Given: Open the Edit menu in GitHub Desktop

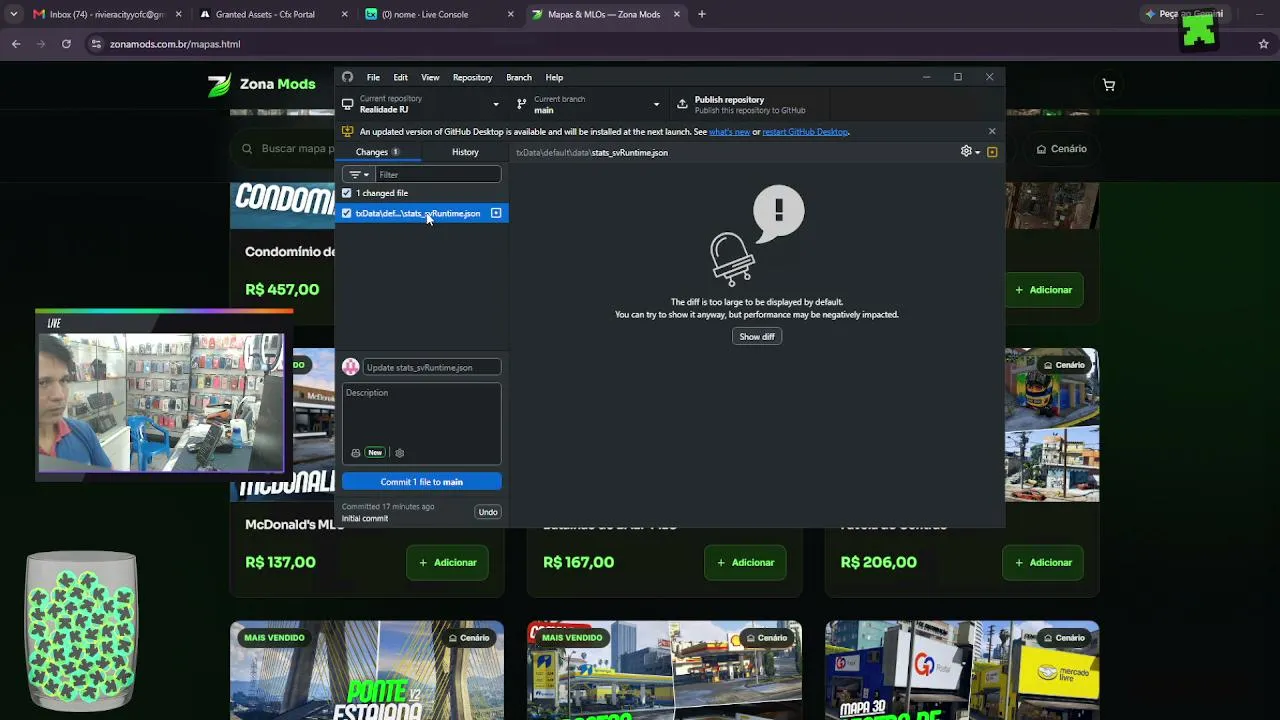Looking at the screenshot, I should point(400,77).
